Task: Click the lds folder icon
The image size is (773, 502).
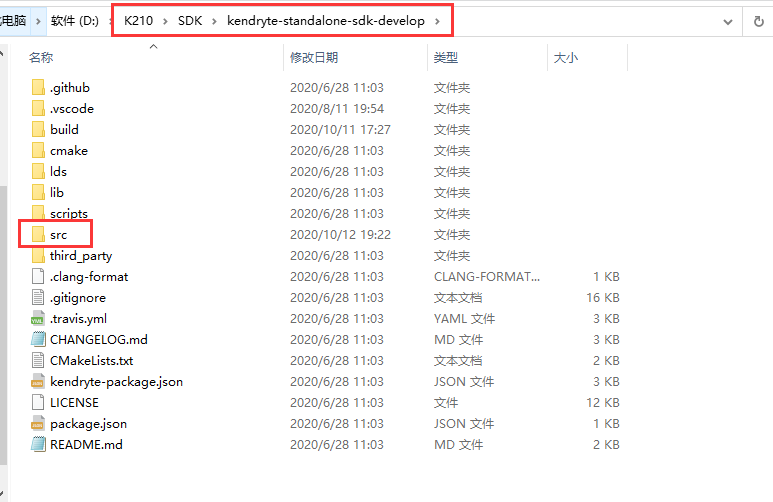Action: [38, 172]
